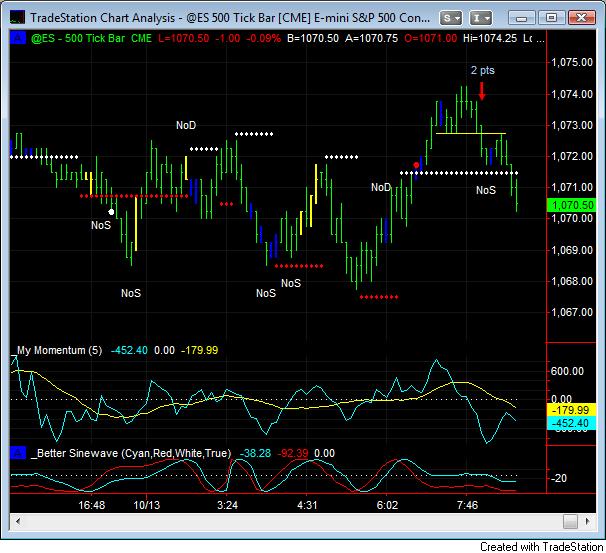The image size is (606, 553).
Task: Maximize the chart analysis window
Action: [551, 18]
